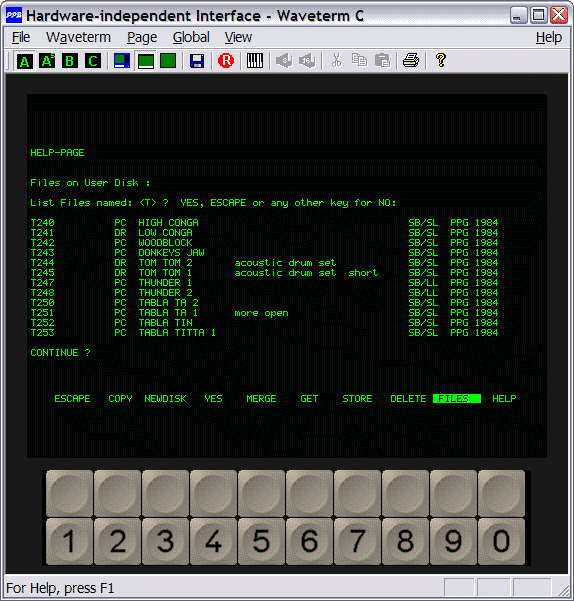This screenshot has height=601, width=574.
Task: Click the T244 TOM TOM 2 file row
Action: [x=264, y=263]
